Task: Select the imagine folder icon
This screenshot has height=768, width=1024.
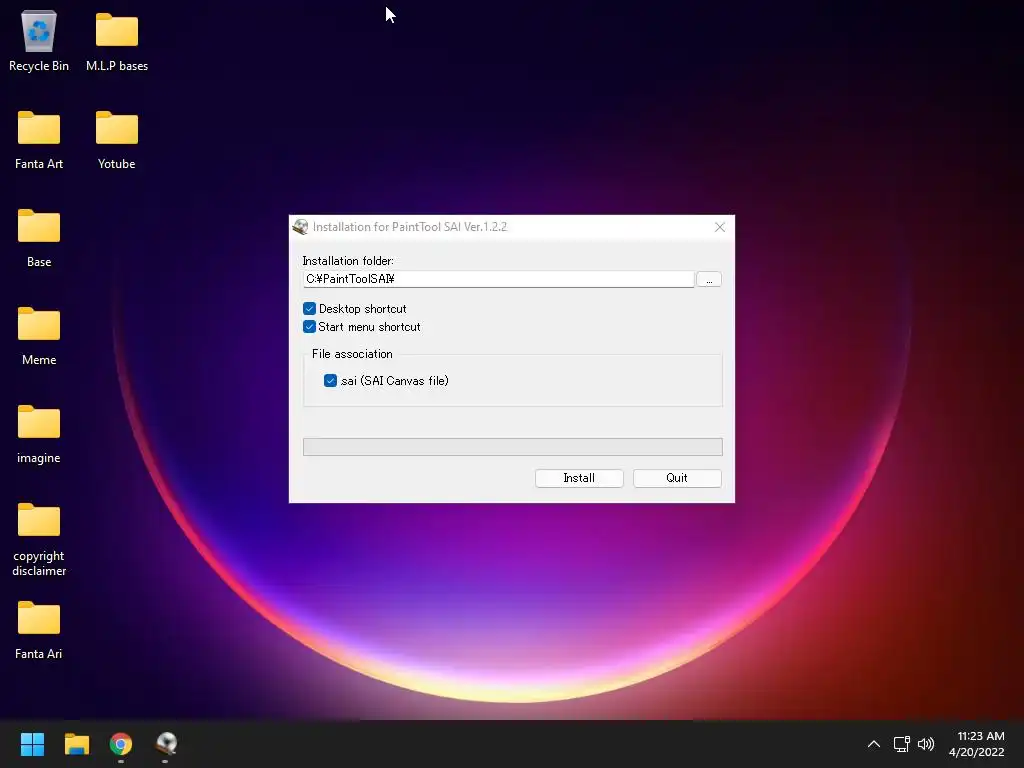Action: pos(39,432)
